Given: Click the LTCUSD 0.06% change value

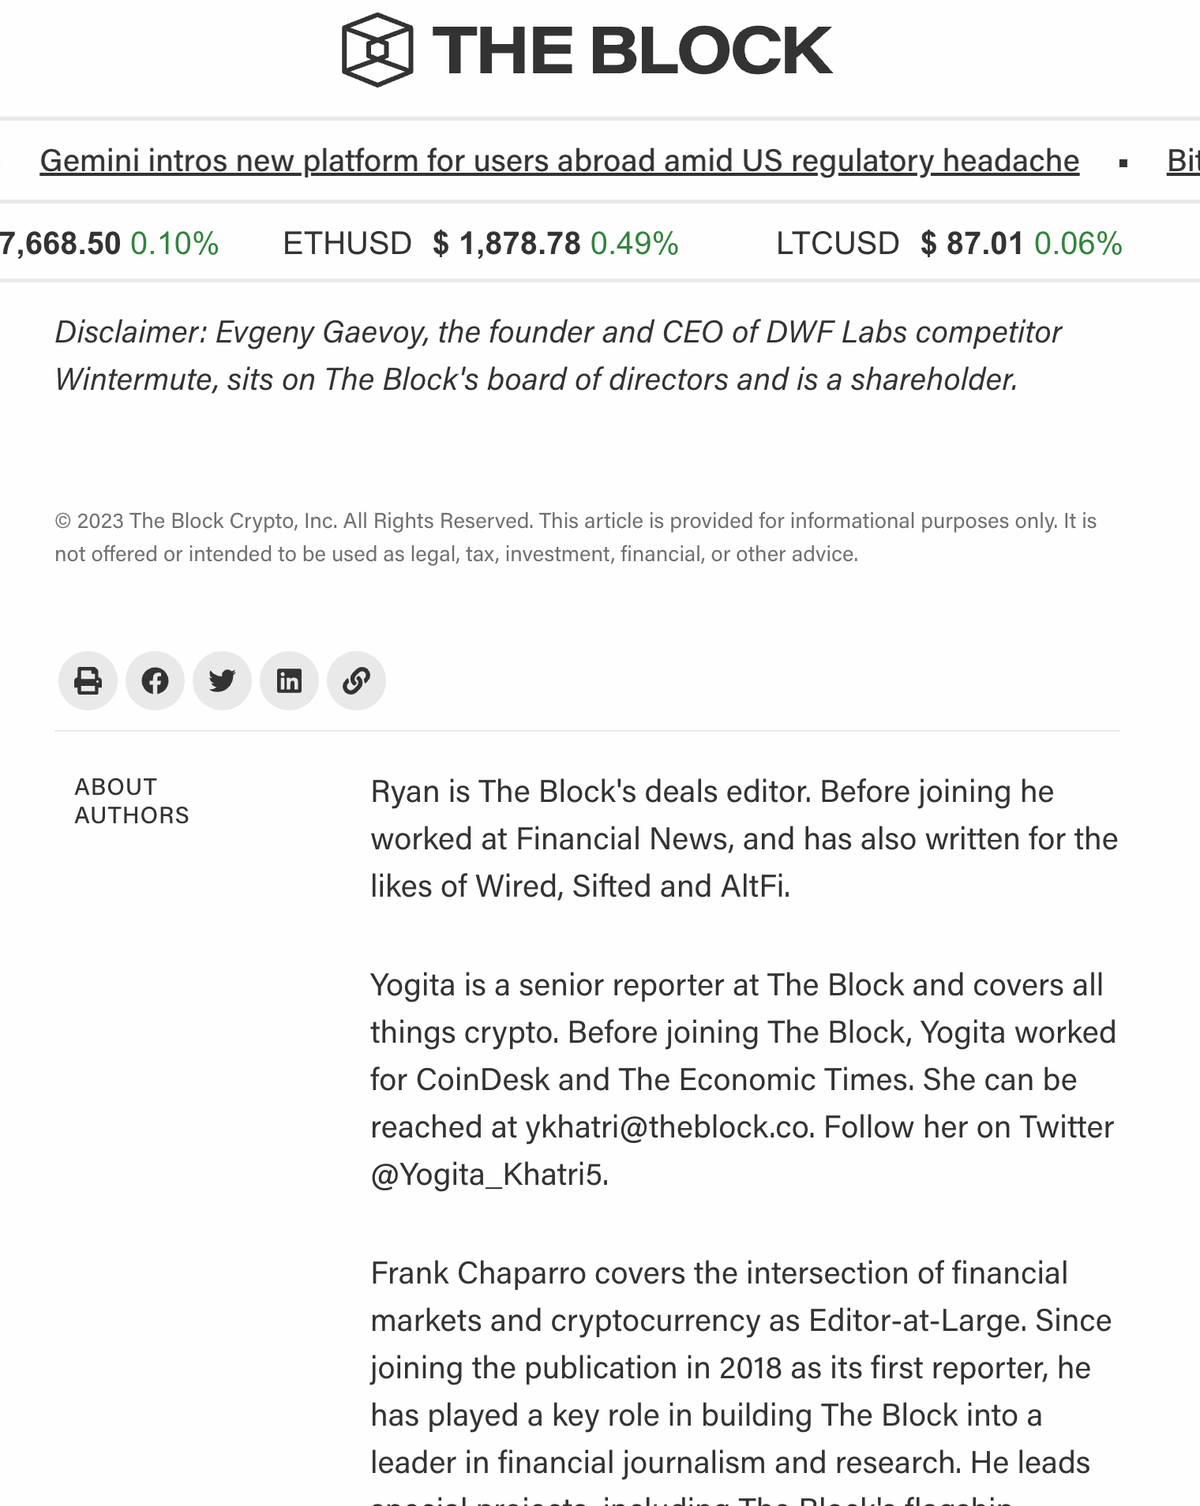Looking at the screenshot, I should 1078,243.
